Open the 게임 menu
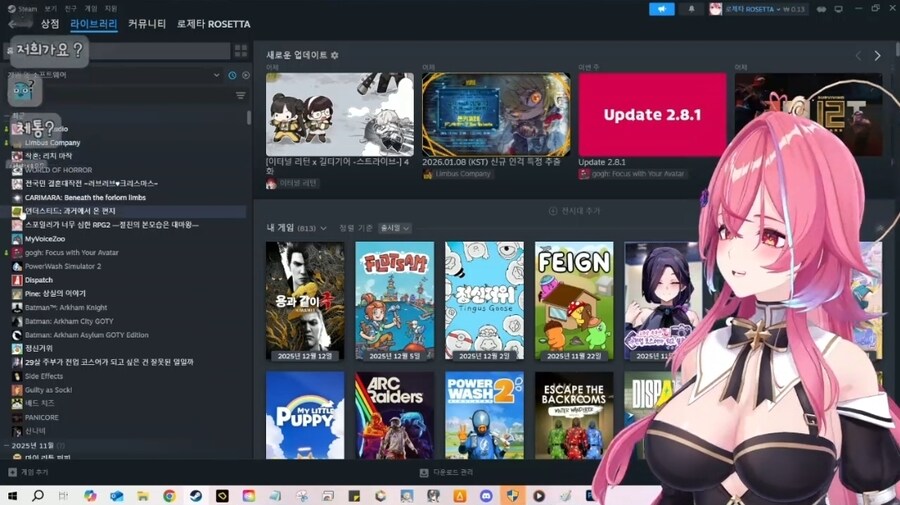The height and width of the screenshot is (505, 900). tap(91, 9)
